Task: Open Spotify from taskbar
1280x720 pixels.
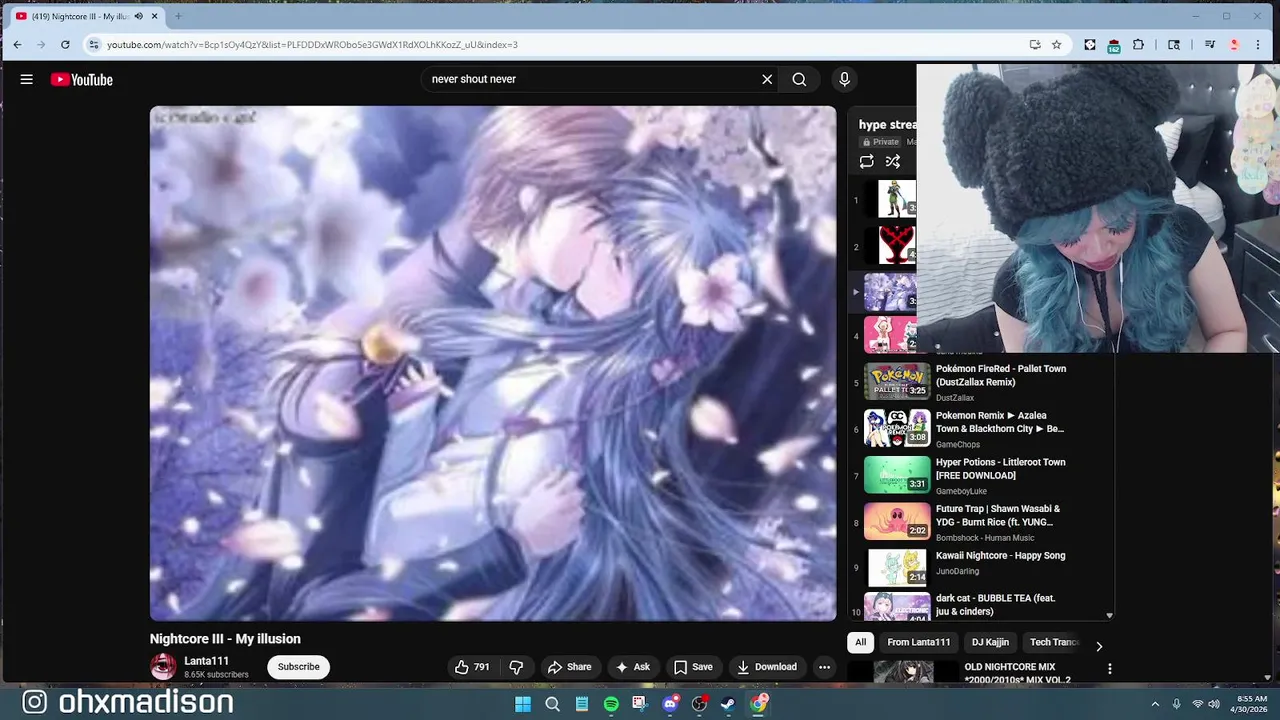Action: pos(611,704)
